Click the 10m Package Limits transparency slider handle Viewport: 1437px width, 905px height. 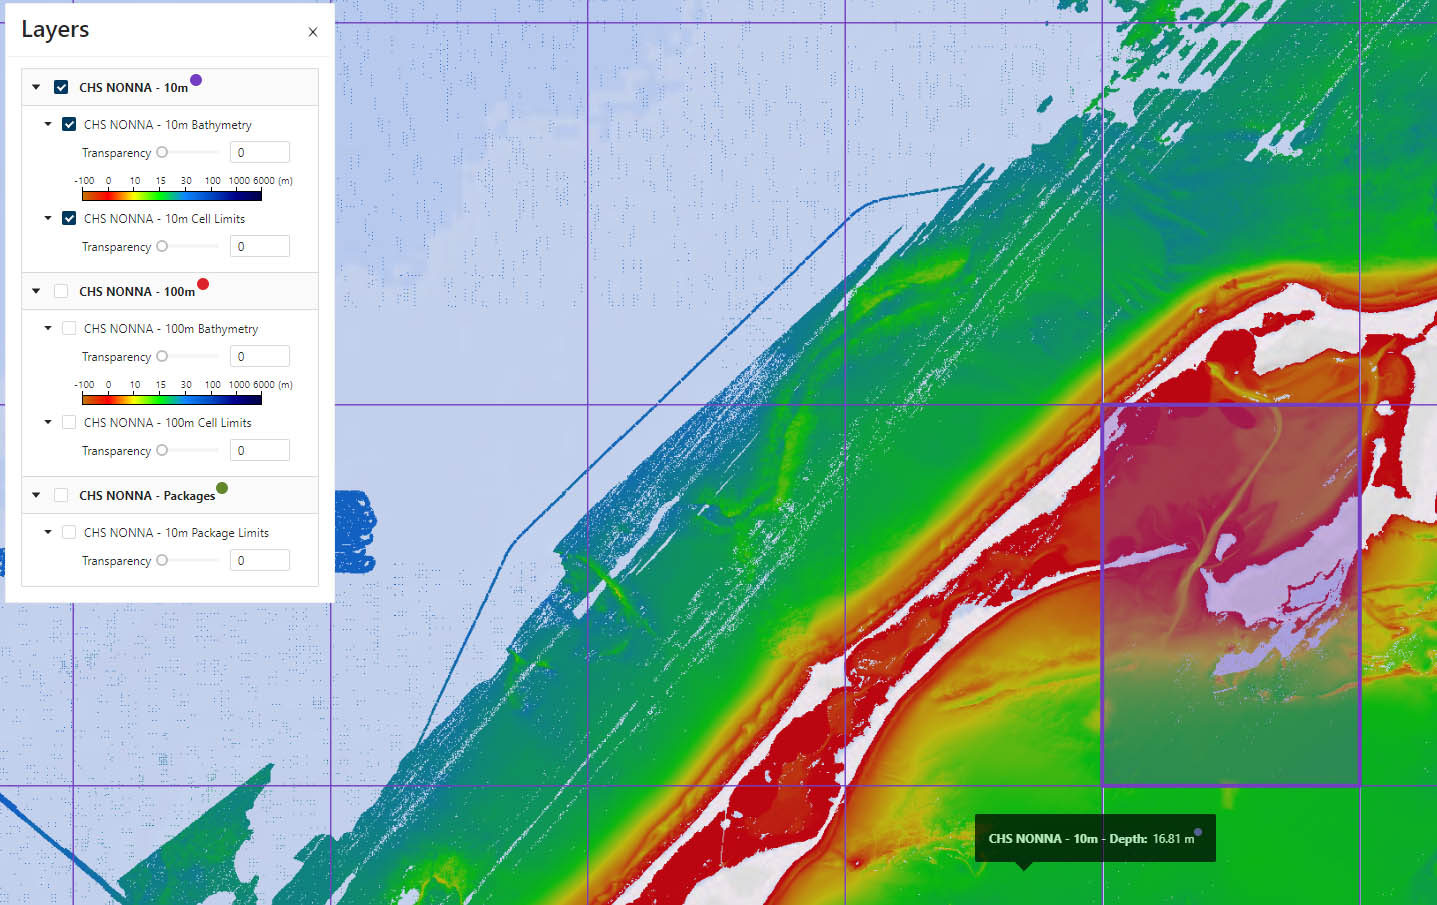click(162, 560)
